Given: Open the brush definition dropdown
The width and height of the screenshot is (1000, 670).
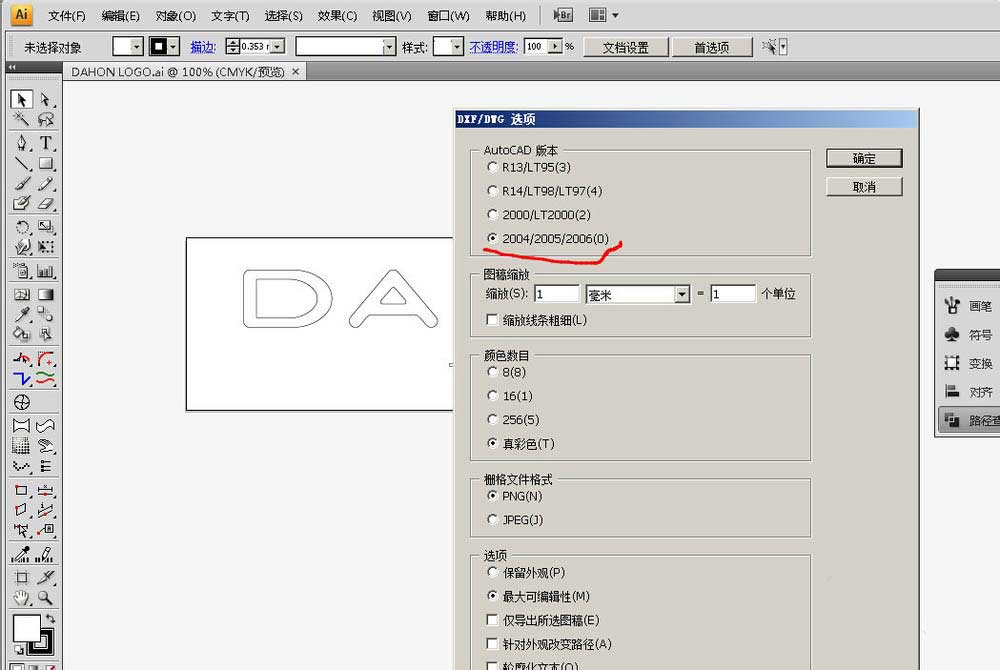Looking at the screenshot, I should pyautogui.click(x=388, y=47).
